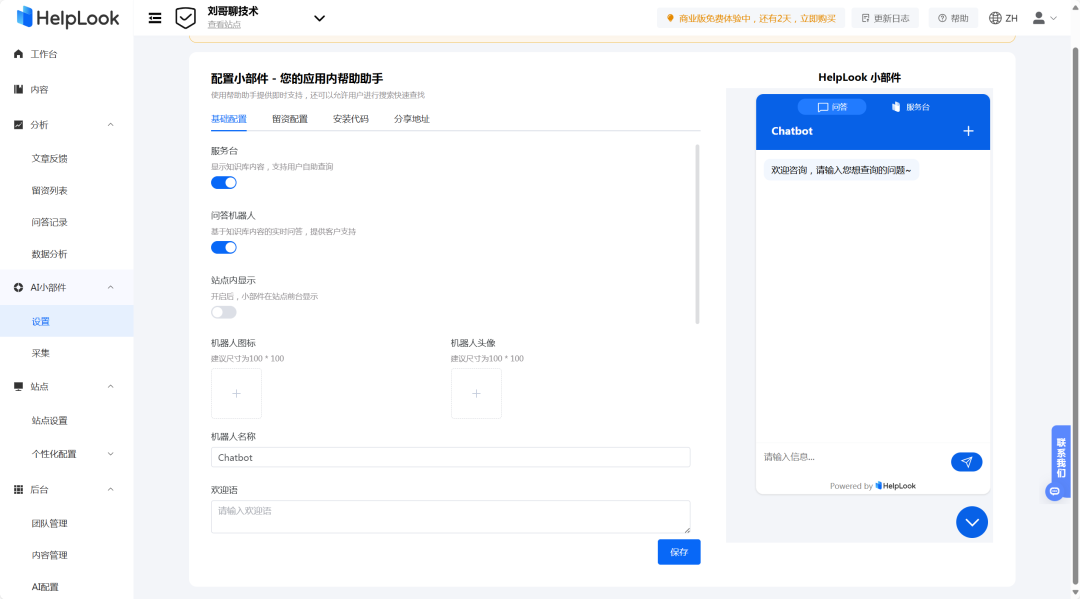The image size is (1080, 599).
Task: Click the HelpLook logo
Action: [68, 18]
